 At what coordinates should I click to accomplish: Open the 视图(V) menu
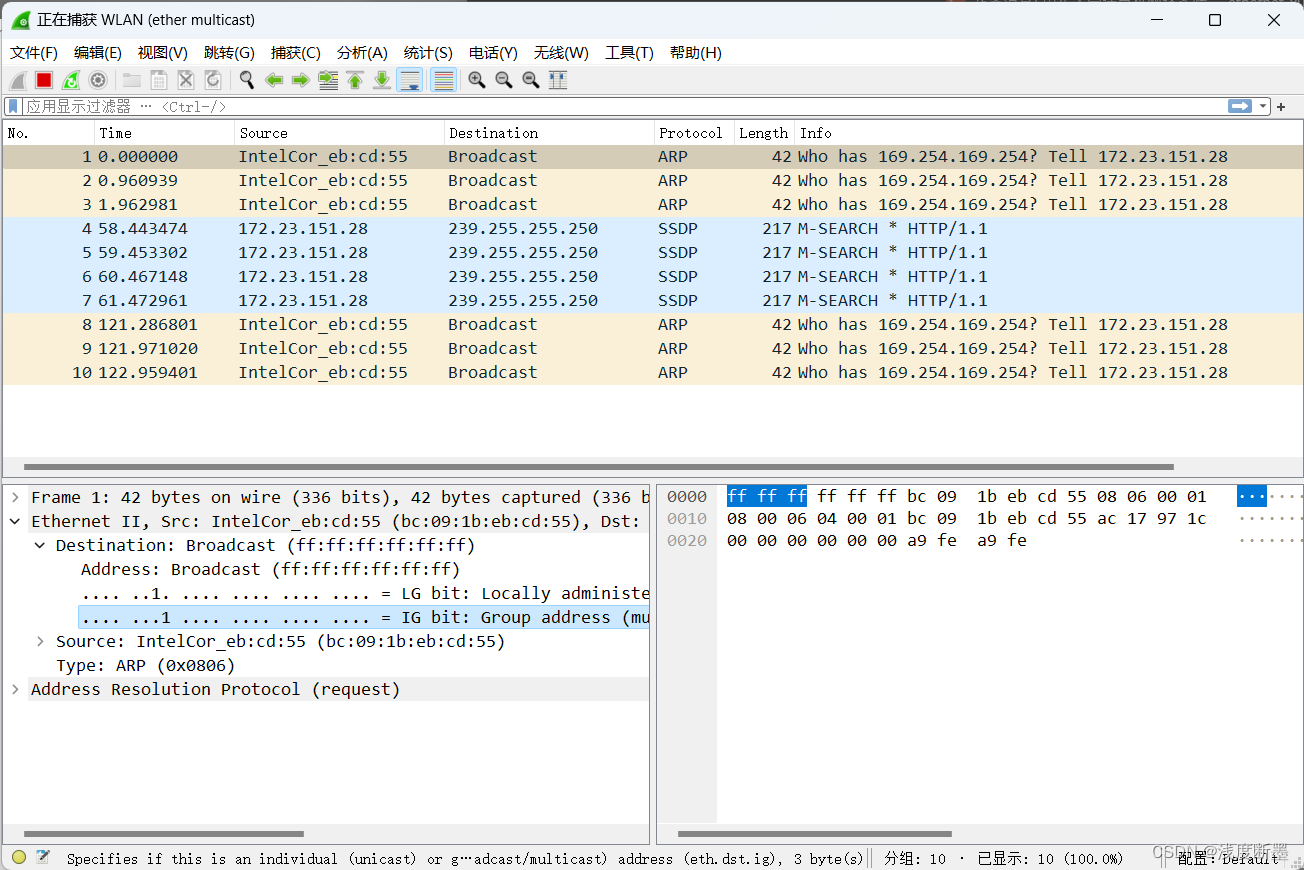tap(163, 52)
